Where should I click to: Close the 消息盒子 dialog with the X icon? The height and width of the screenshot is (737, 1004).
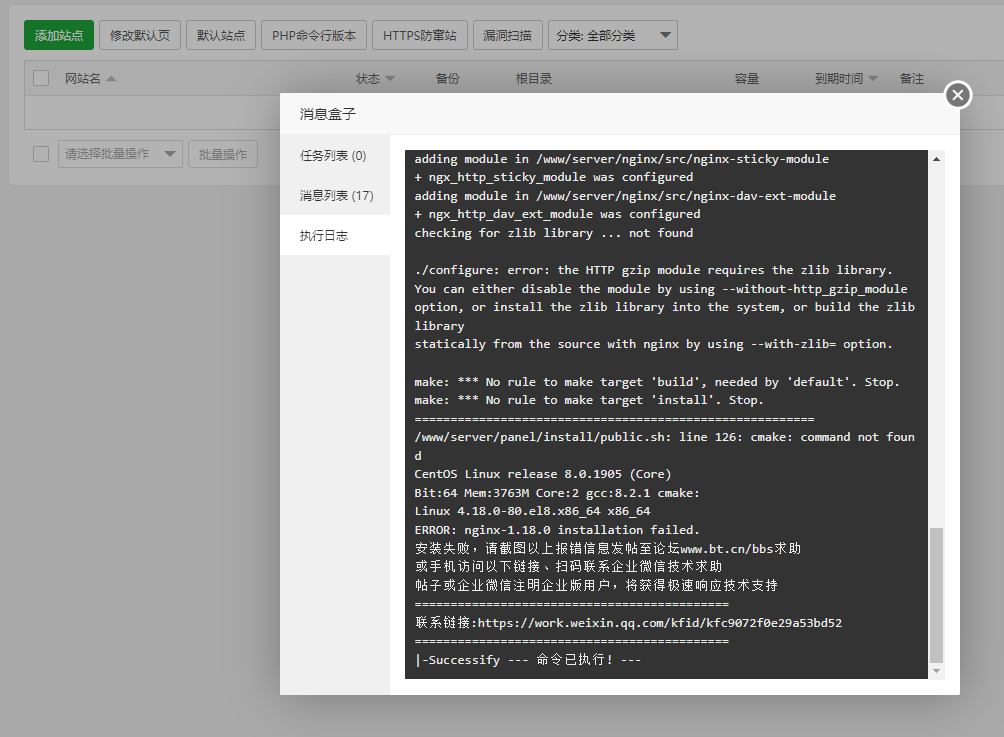pyautogui.click(x=957, y=95)
